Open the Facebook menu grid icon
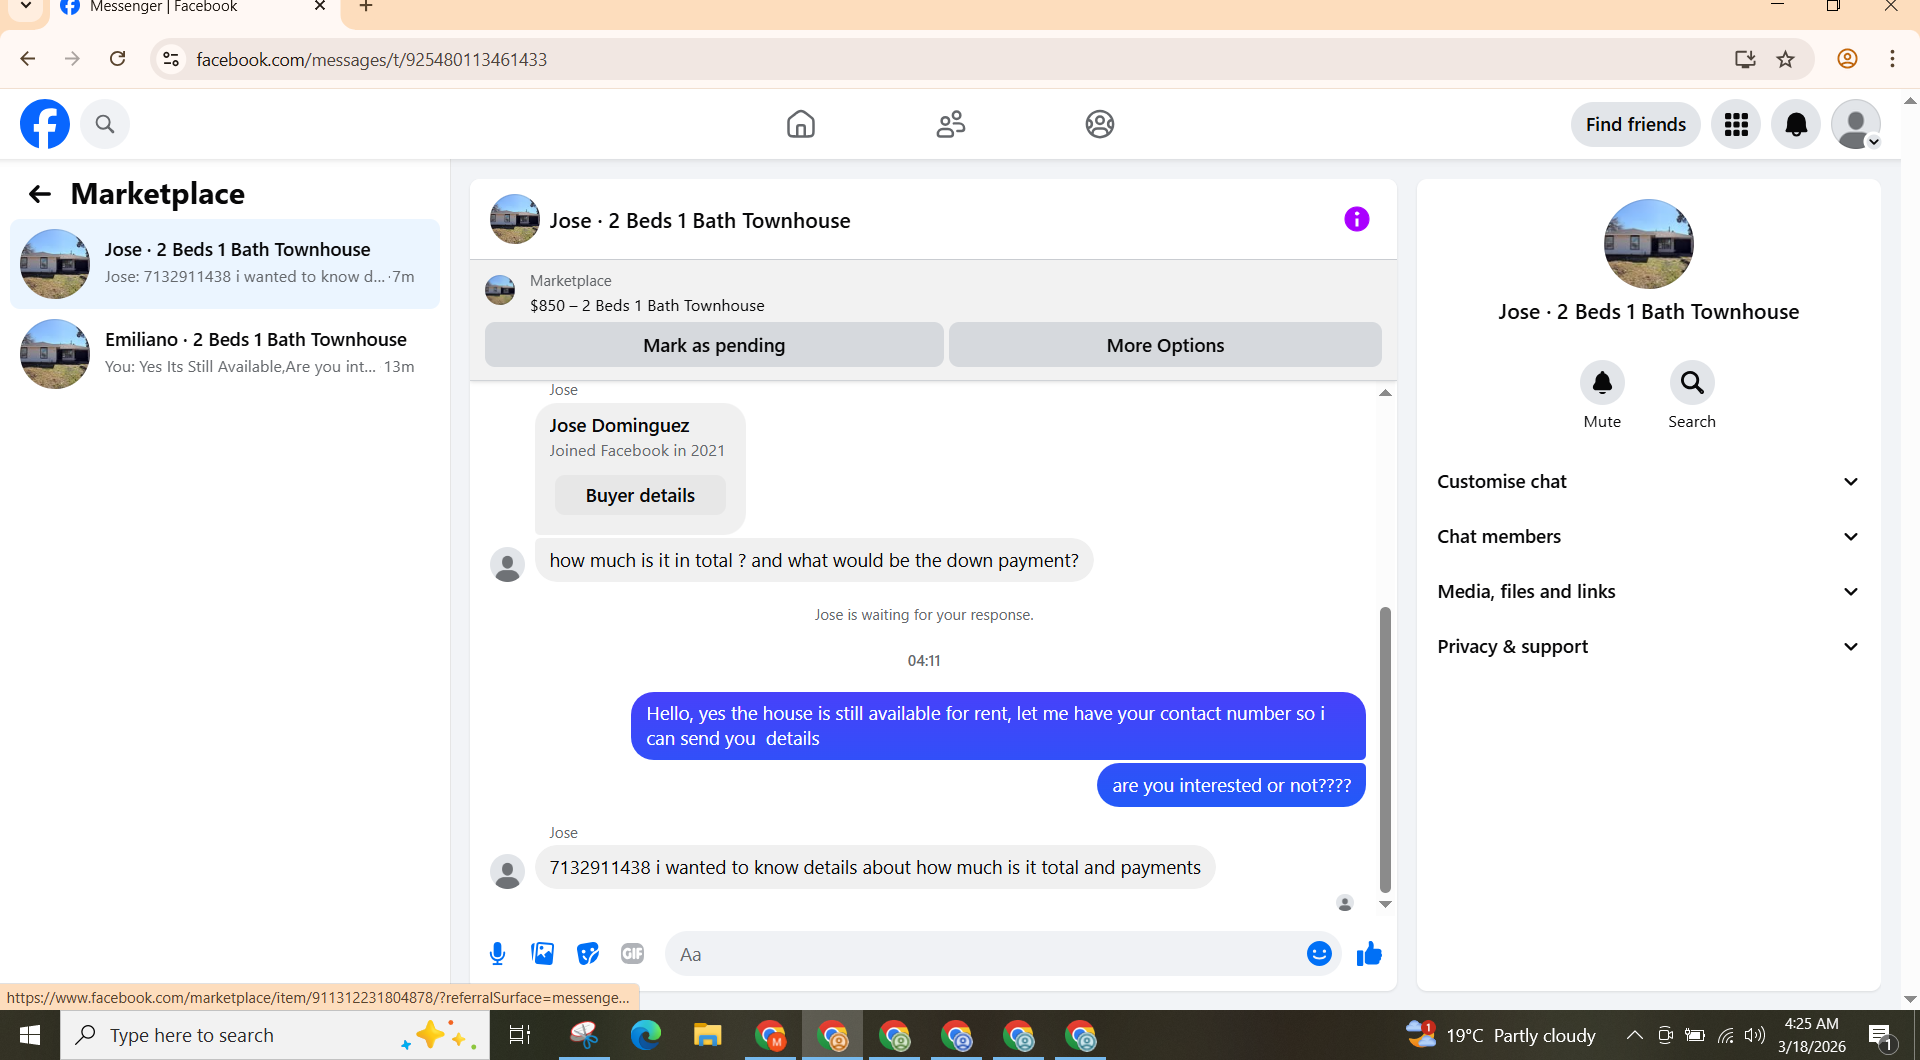Screen dimensions: 1920x1060 [1736, 124]
